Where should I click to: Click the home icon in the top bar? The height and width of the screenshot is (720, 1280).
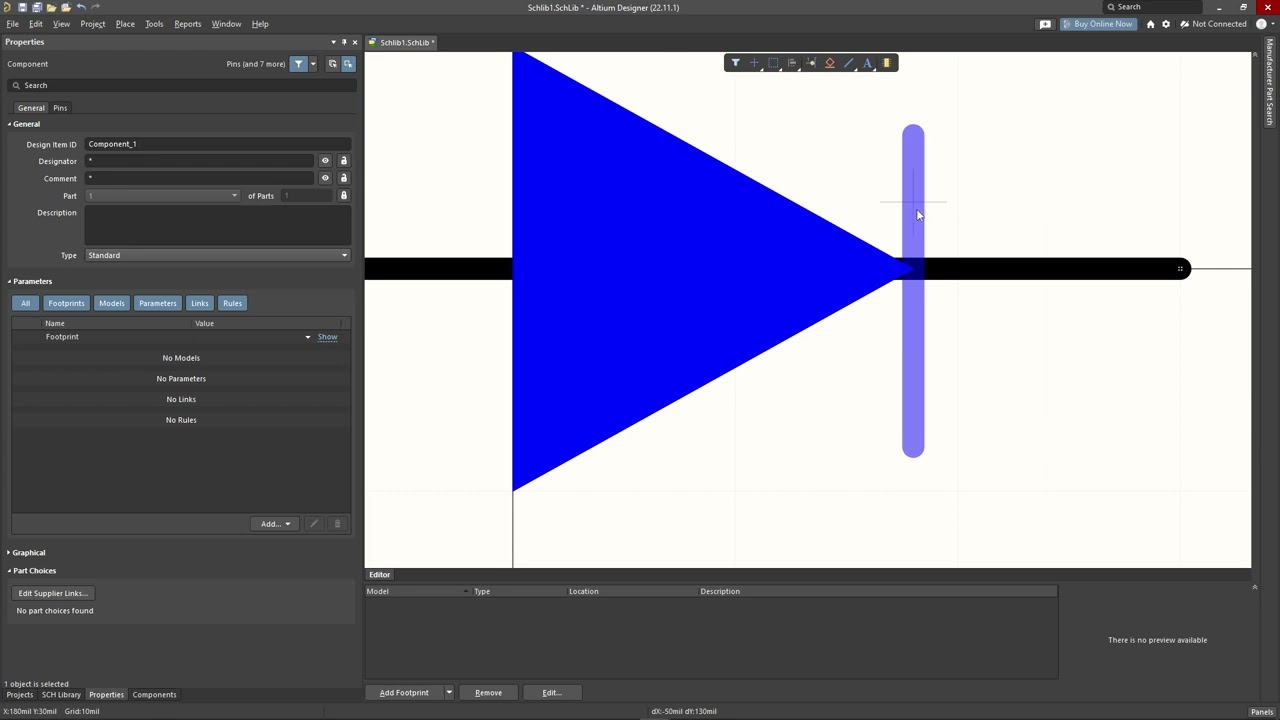[1150, 24]
